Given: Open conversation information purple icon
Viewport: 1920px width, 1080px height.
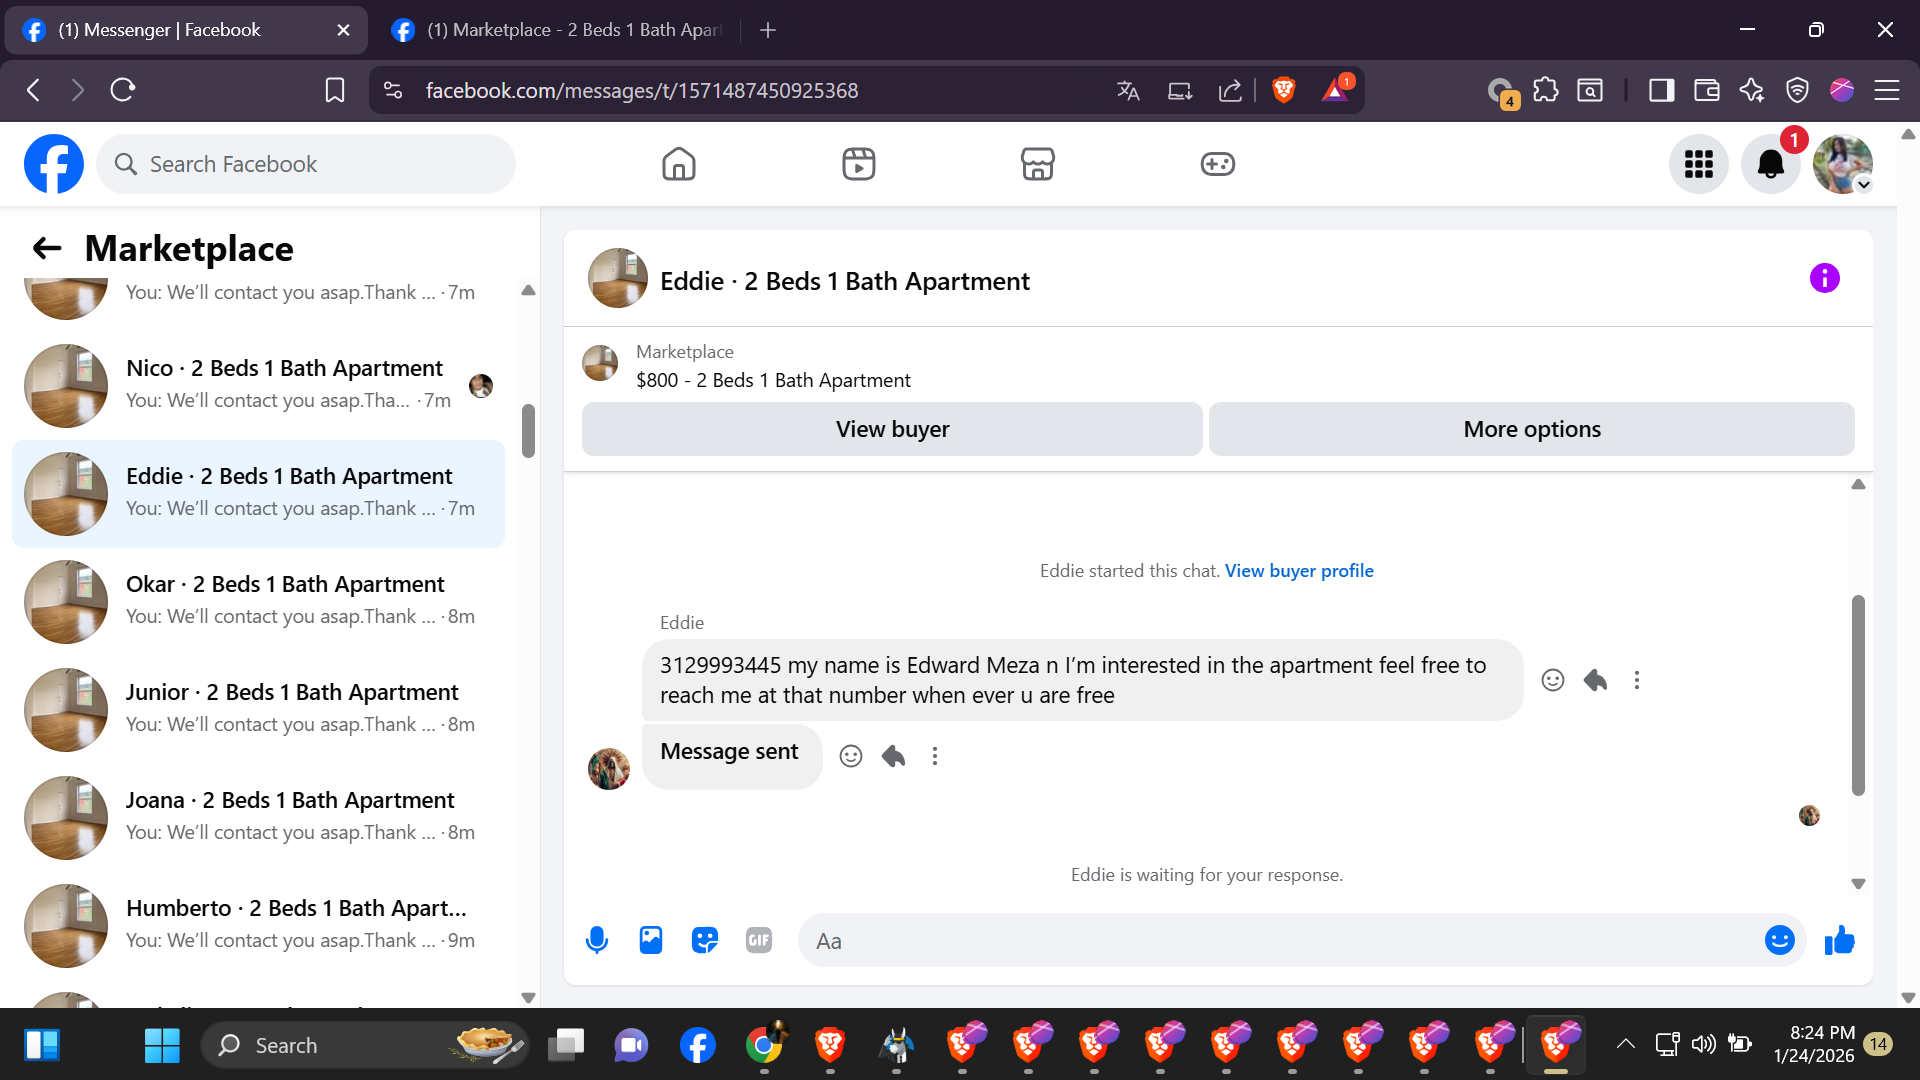Looking at the screenshot, I should tap(1824, 278).
